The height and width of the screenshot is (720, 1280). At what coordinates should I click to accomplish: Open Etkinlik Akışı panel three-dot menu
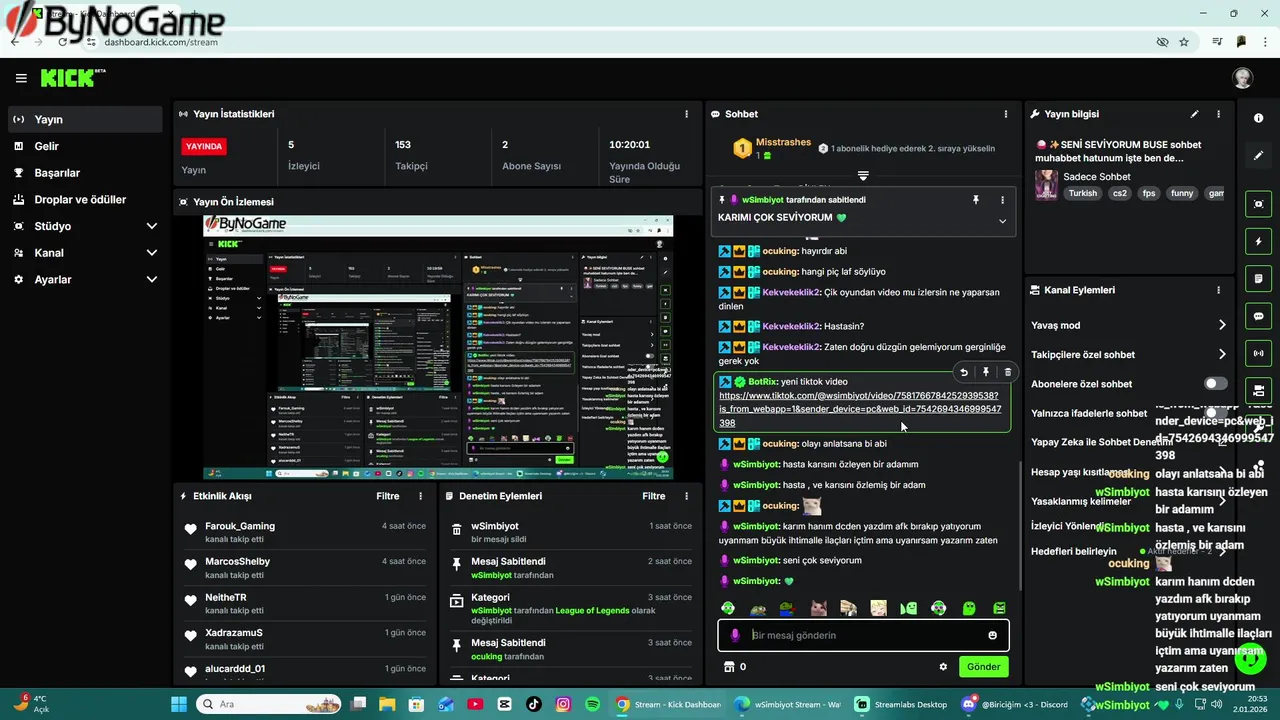click(420, 496)
